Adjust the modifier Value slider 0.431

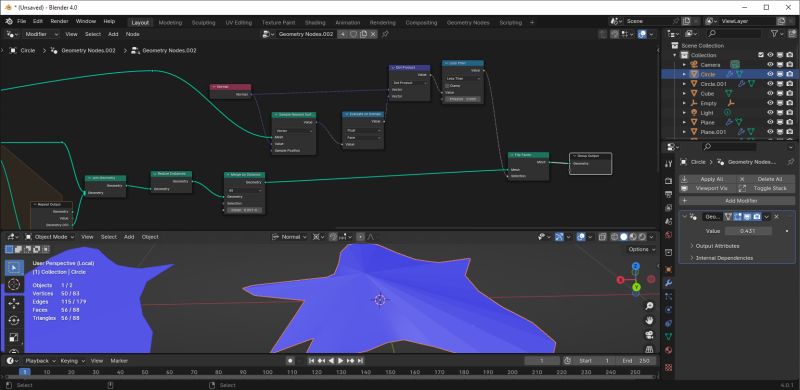pyautogui.click(x=747, y=231)
